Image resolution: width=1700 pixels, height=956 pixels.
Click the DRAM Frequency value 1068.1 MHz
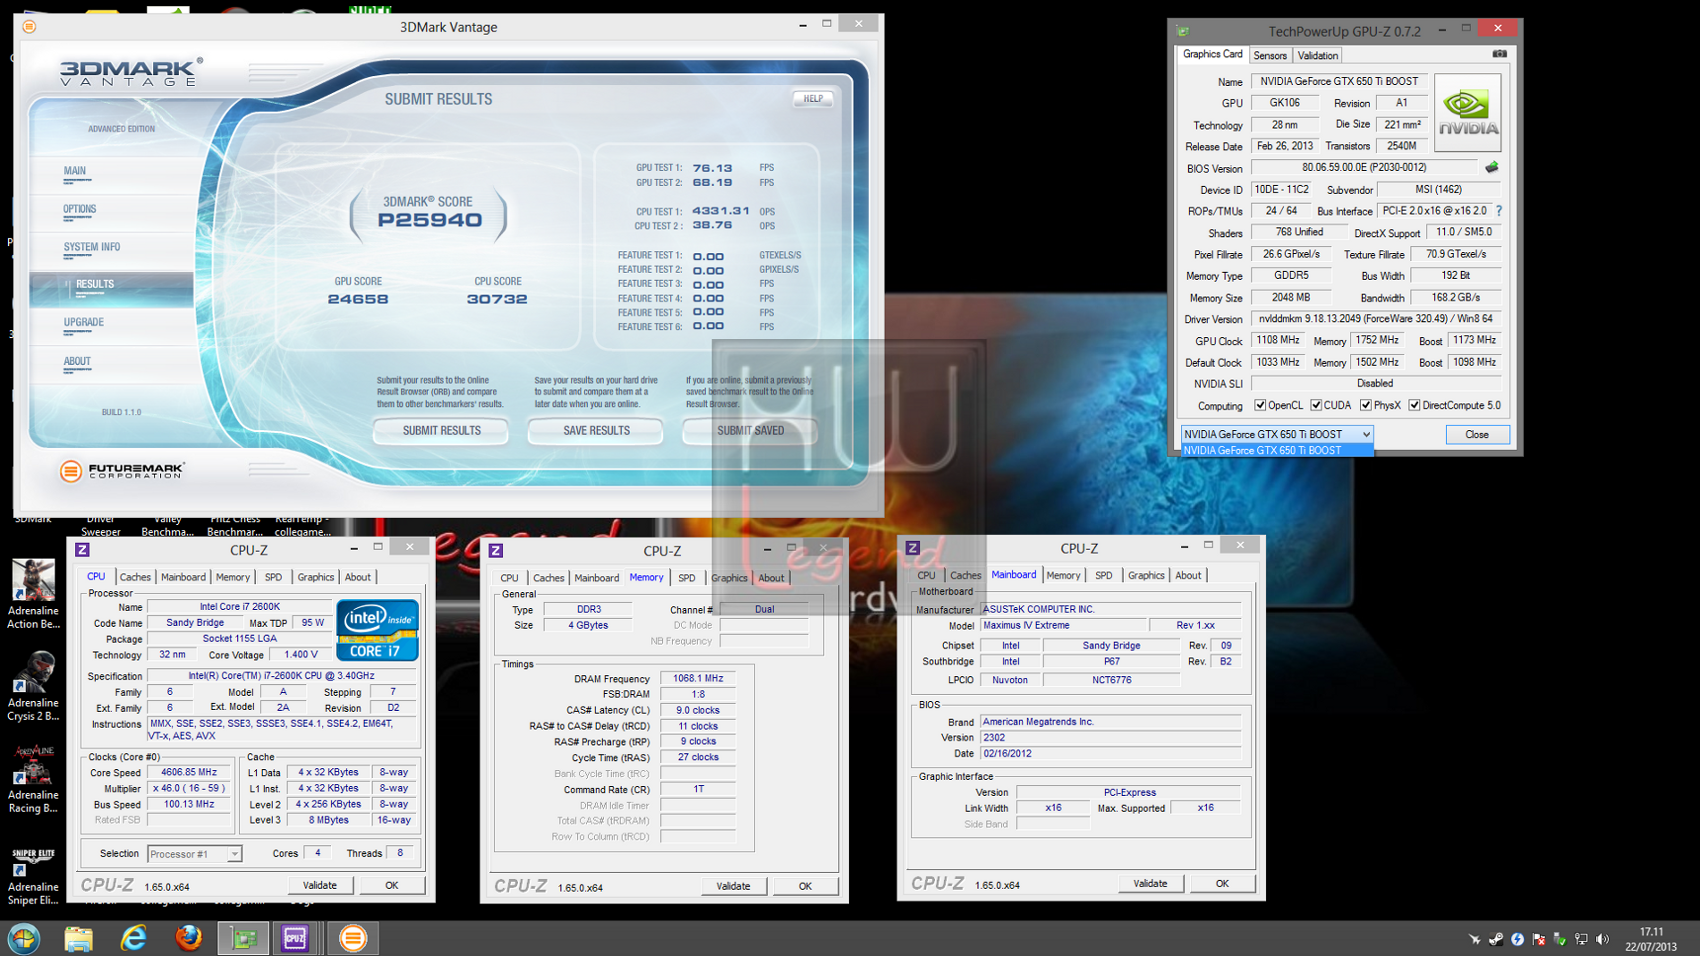pyautogui.click(x=698, y=678)
